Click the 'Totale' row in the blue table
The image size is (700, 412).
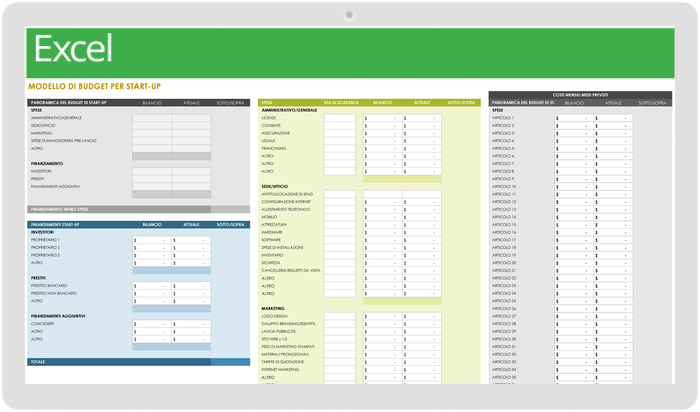[x=138, y=362]
